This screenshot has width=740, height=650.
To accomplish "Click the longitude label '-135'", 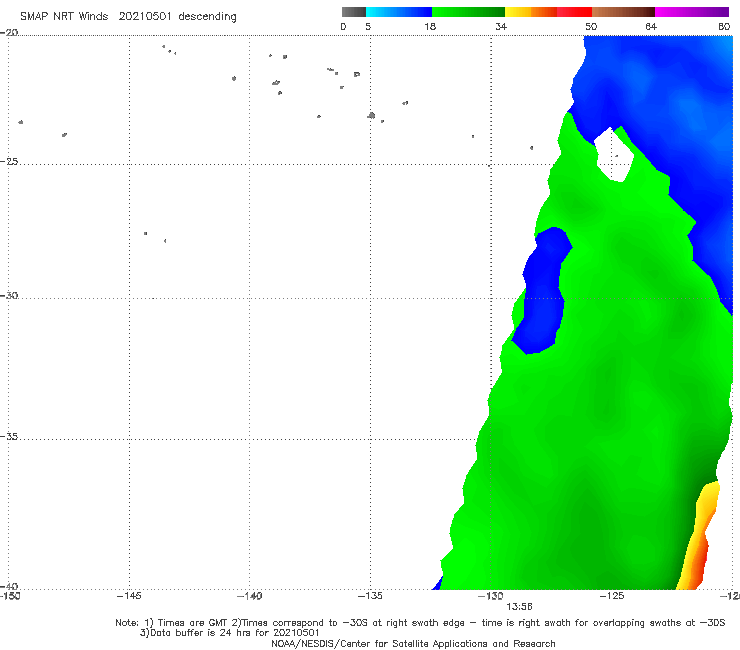I will (370, 596).
